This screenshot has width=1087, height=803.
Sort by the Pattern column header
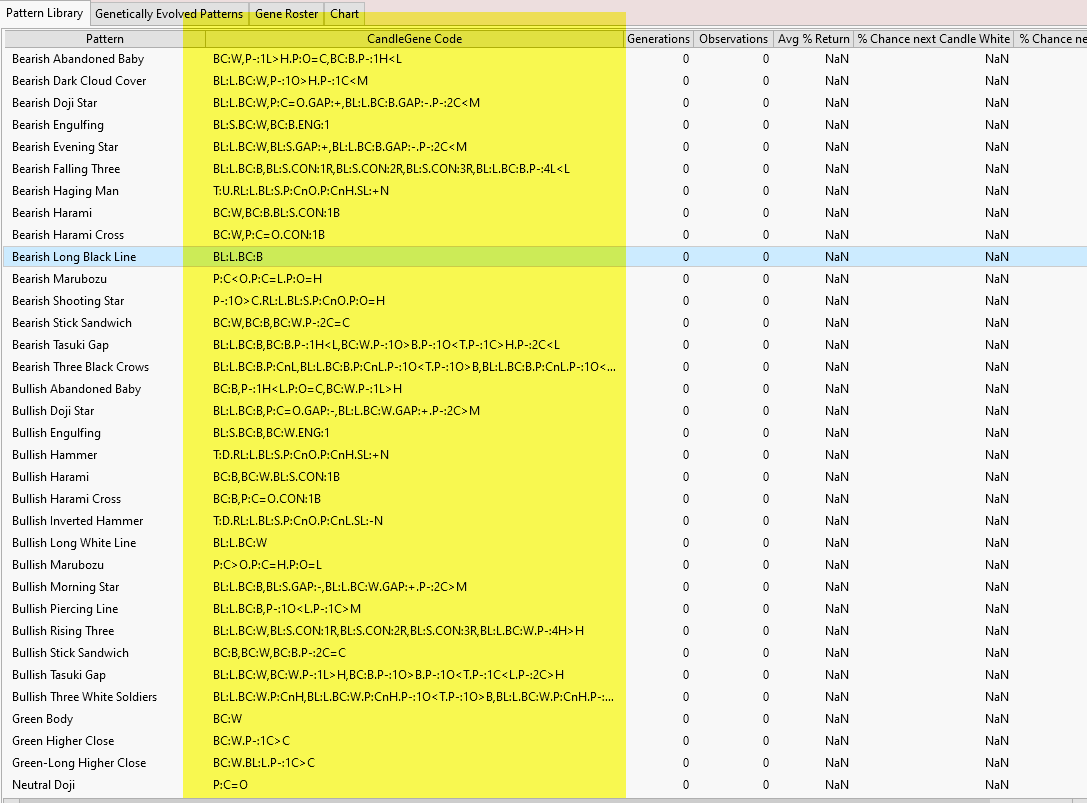(104, 39)
